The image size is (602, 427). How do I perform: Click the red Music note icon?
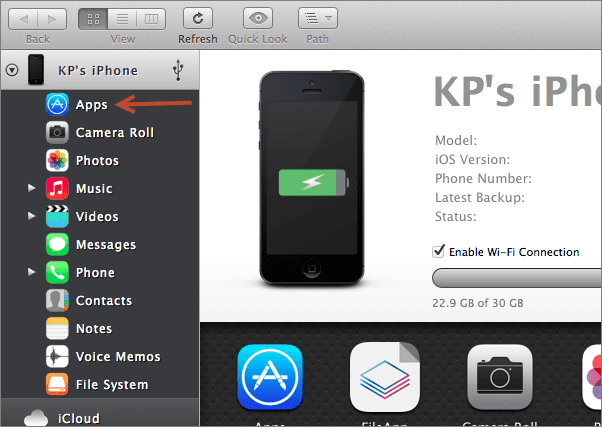pos(57,188)
